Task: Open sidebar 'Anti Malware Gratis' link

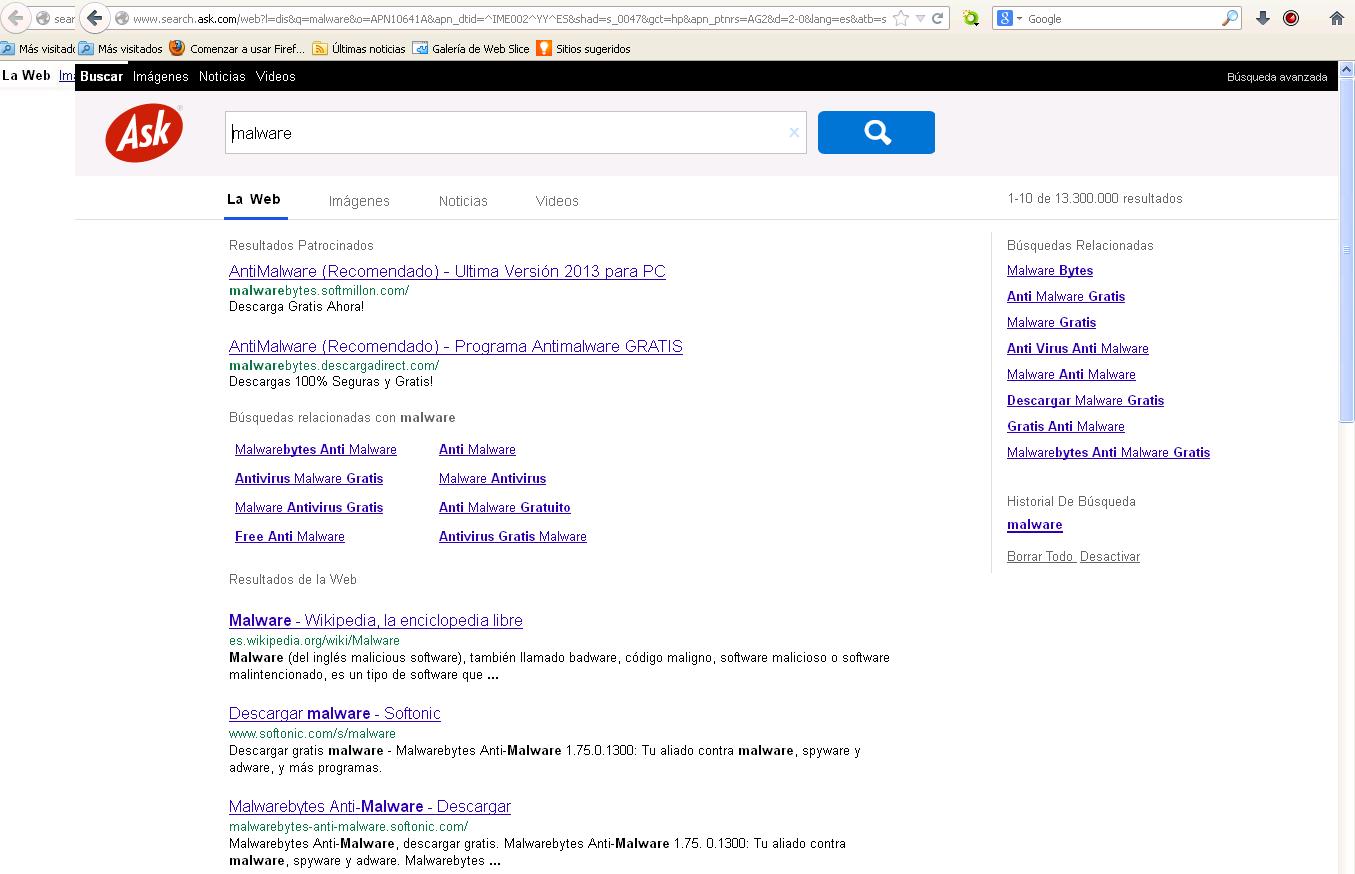Action: point(1066,297)
